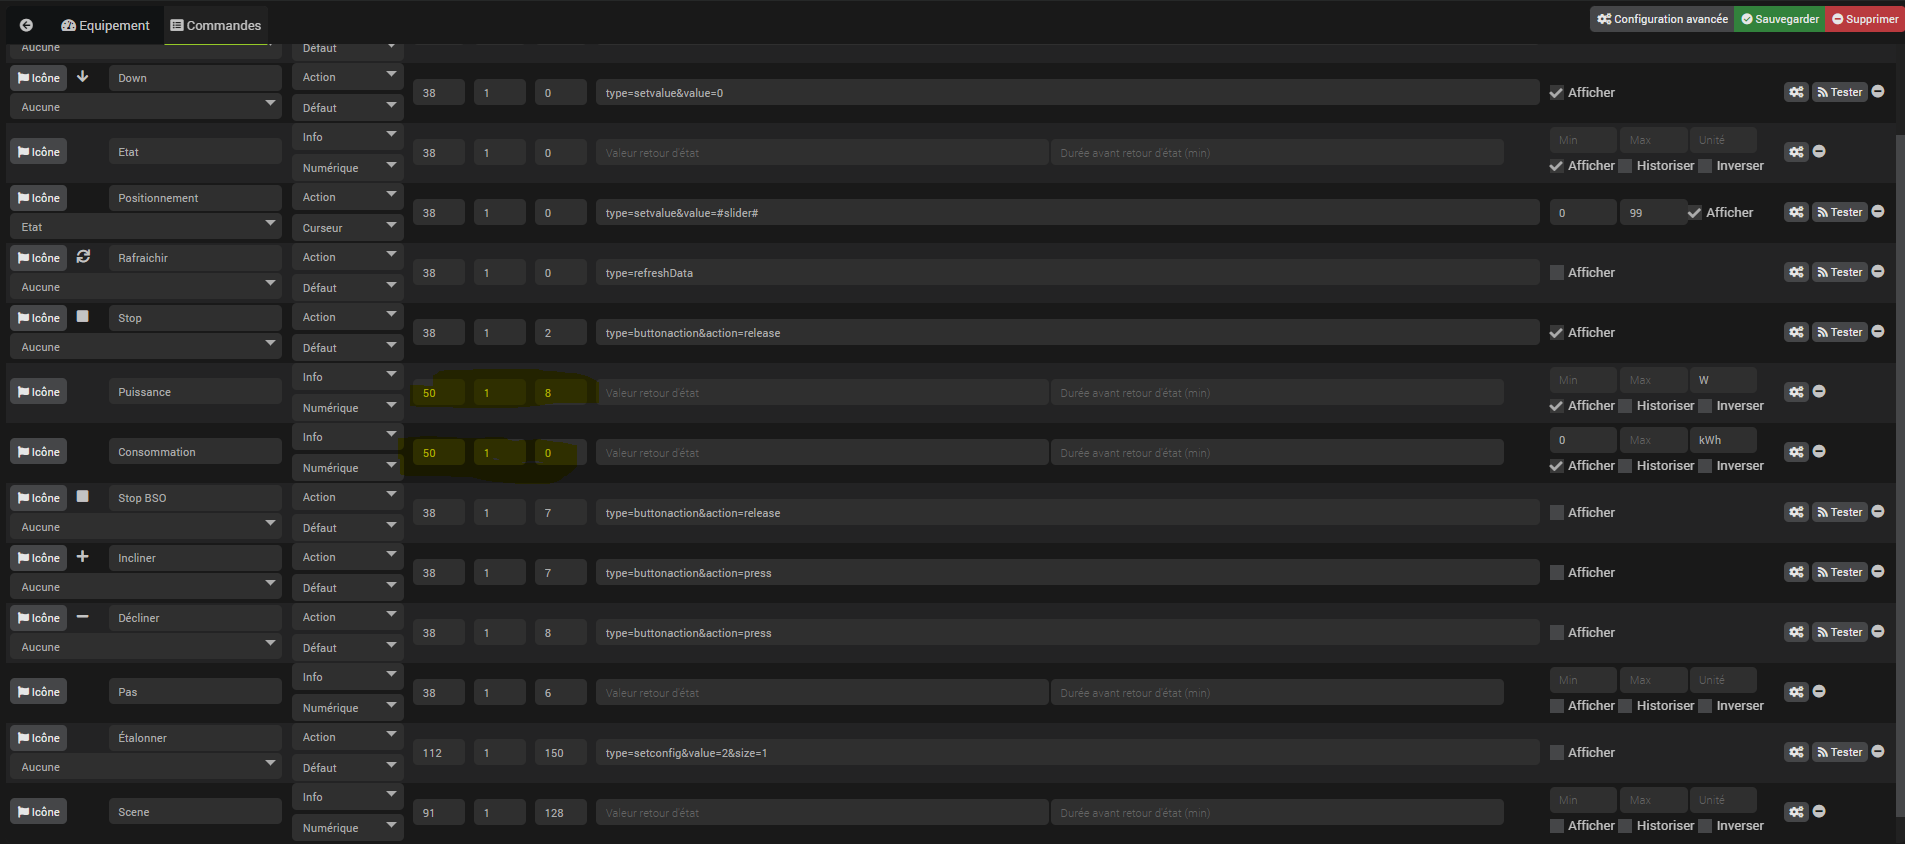The width and height of the screenshot is (1905, 844).
Task: Remove the Positionnement command with minus icon
Action: (1878, 211)
